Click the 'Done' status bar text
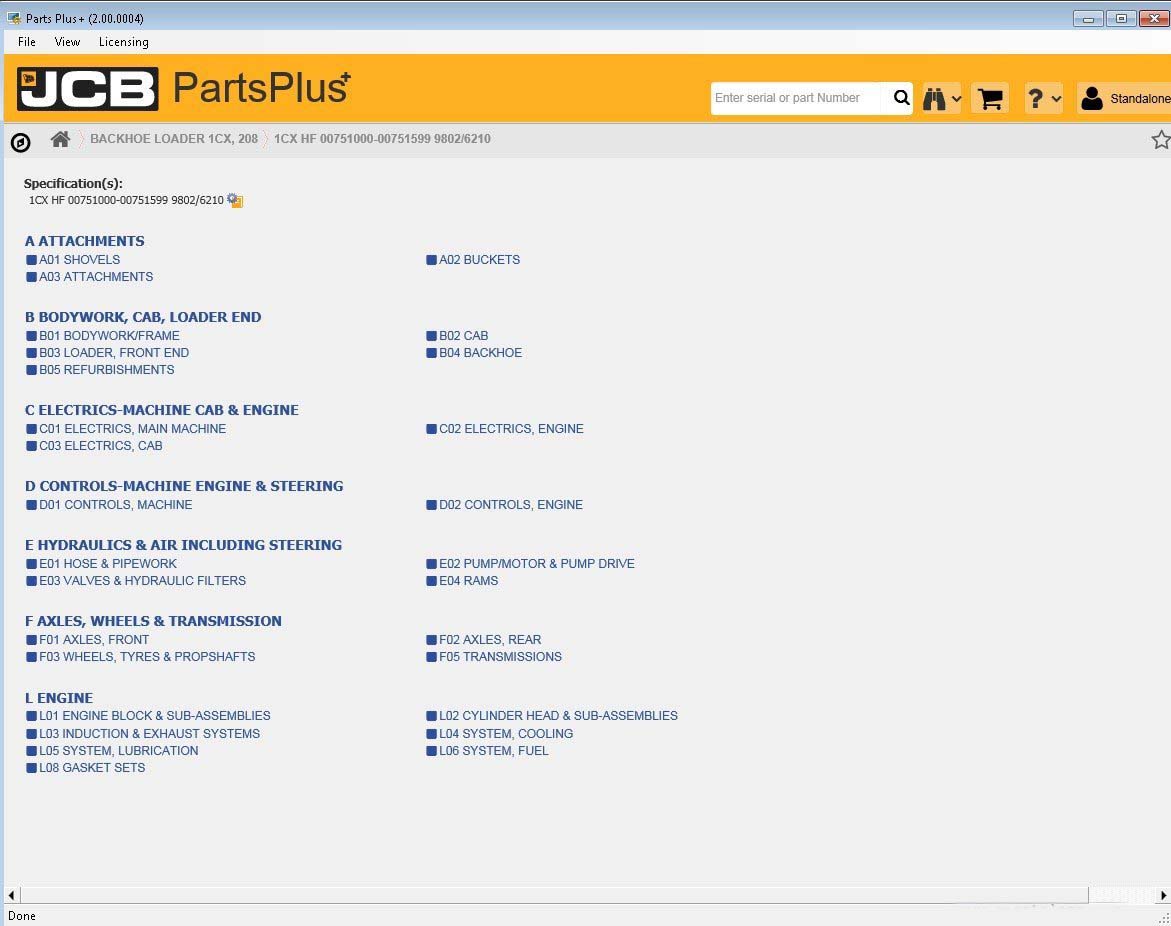This screenshot has width=1171, height=926. pos(22,916)
